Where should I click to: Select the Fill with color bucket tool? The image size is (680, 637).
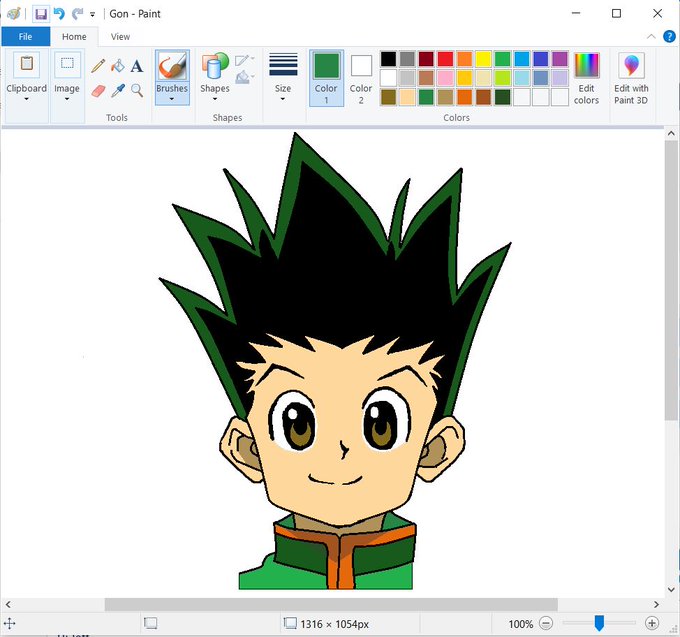(118, 66)
